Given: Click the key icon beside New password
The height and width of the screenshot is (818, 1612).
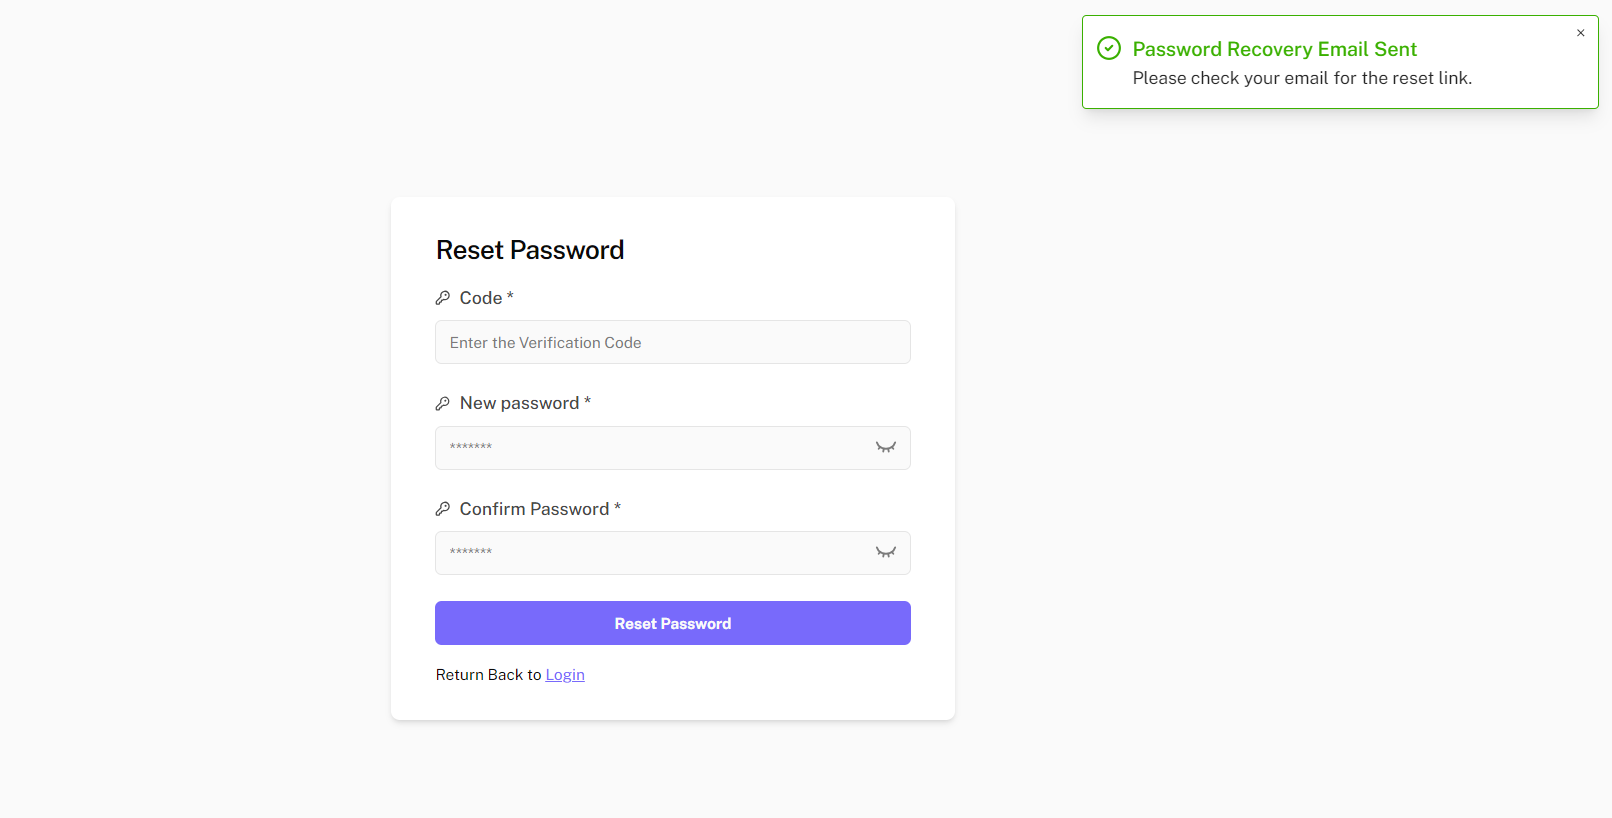Looking at the screenshot, I should (443, 403).
